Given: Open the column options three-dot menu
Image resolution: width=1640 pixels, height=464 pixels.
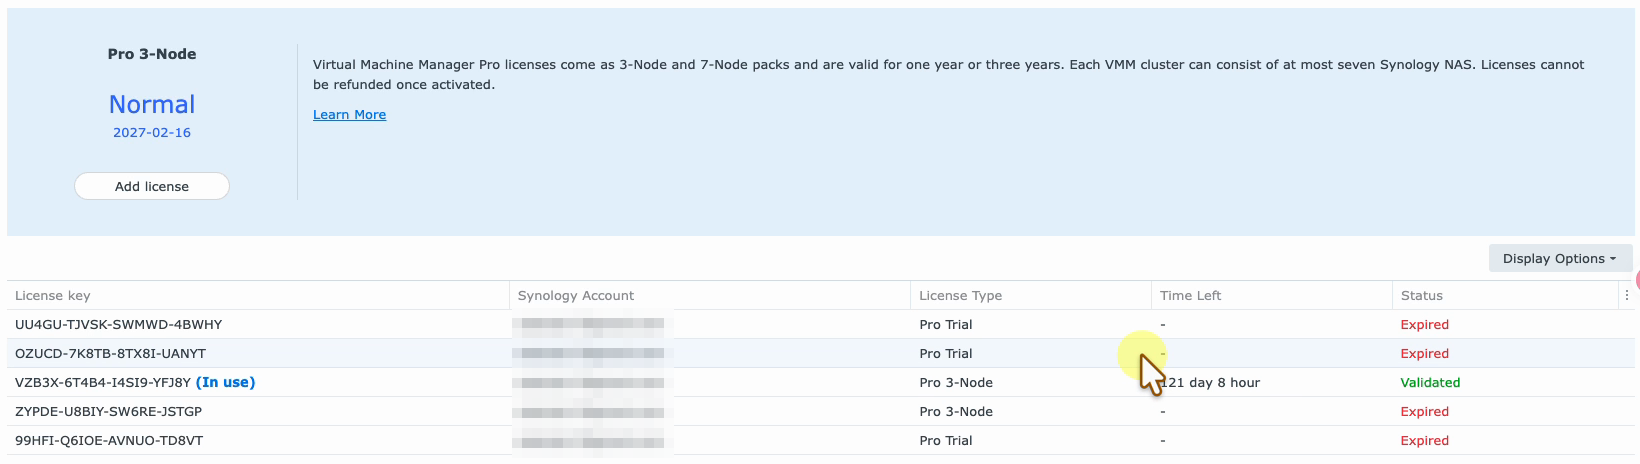Looking at the screenshot, I should point(1627,295).
